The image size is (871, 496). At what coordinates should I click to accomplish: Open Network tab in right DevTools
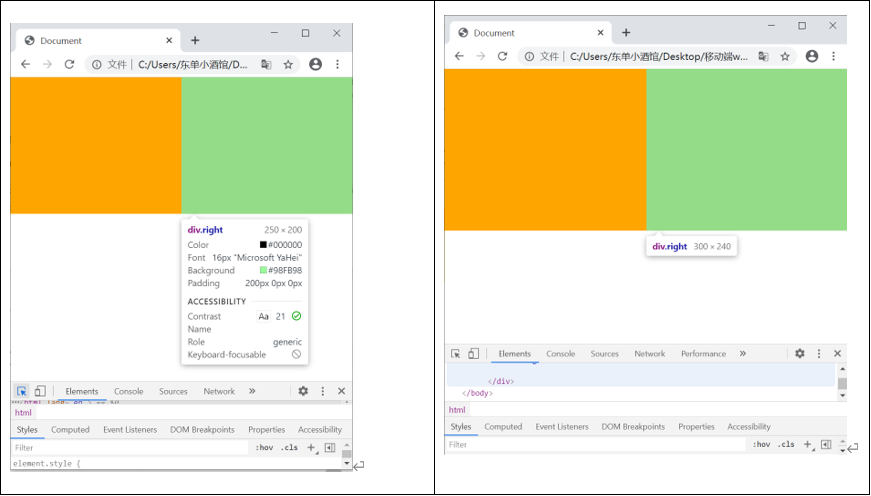pos(649,354)
